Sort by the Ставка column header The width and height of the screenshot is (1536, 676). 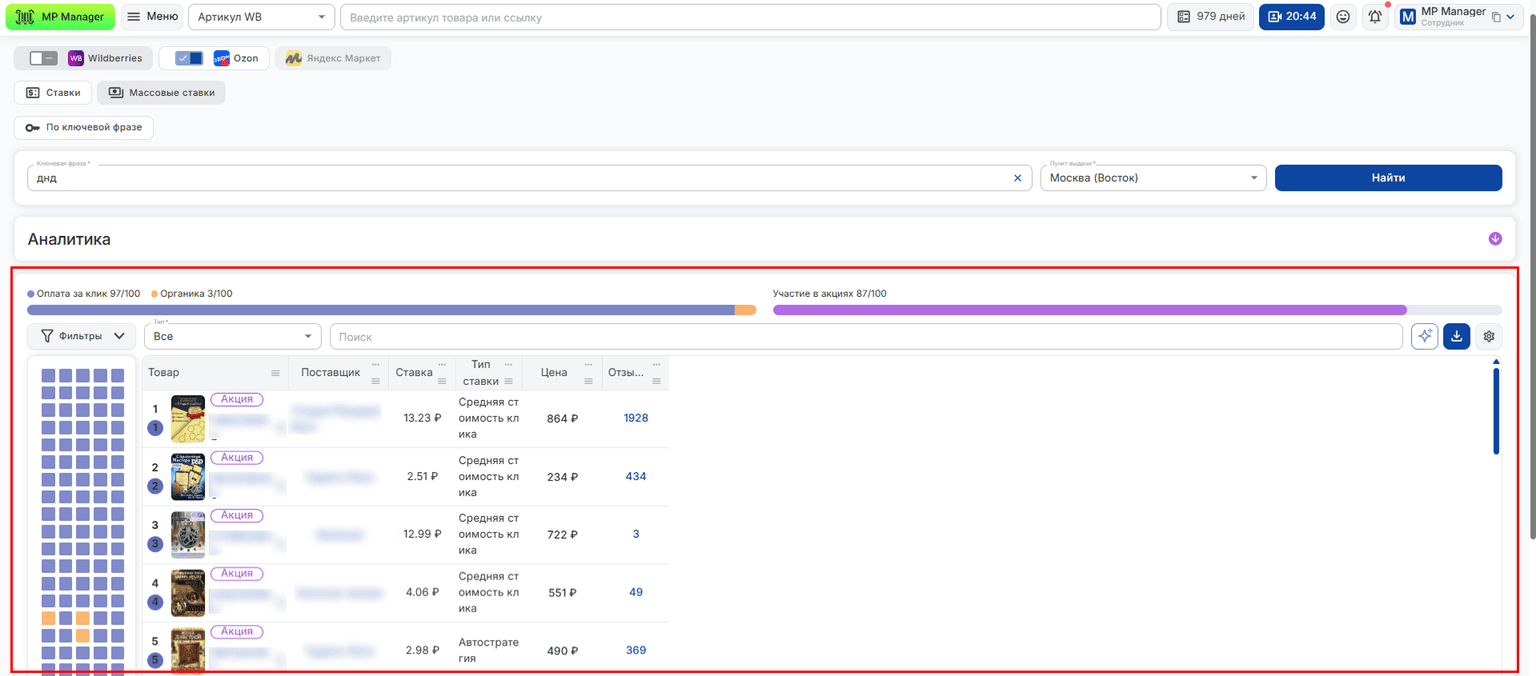click(414, 373)
